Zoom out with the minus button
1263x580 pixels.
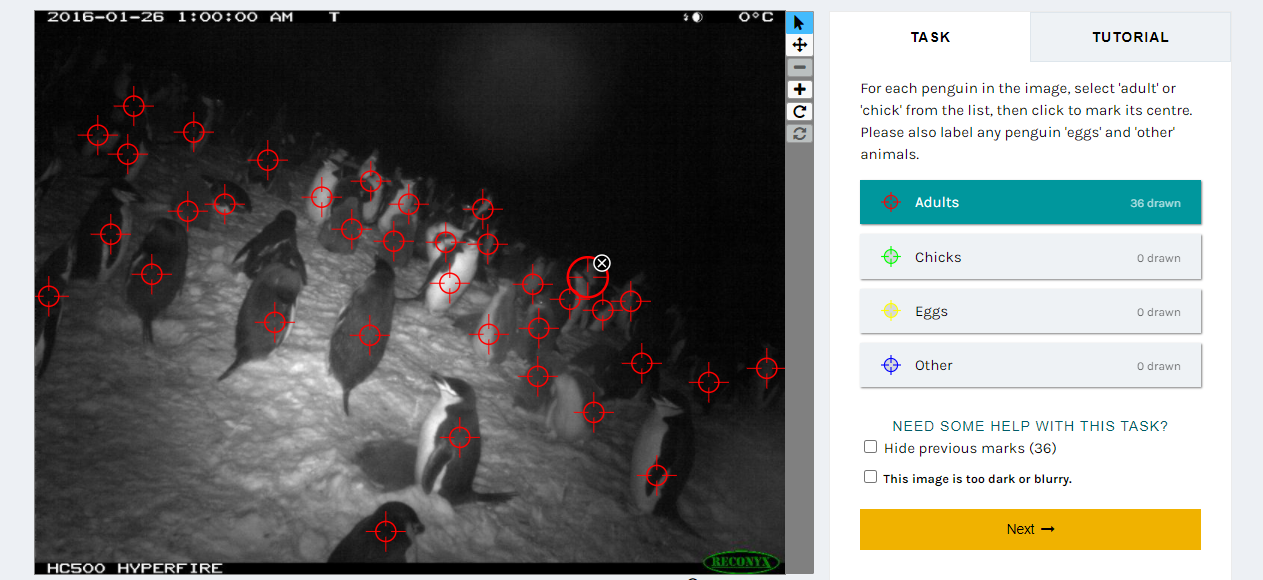tap(799, 67)
